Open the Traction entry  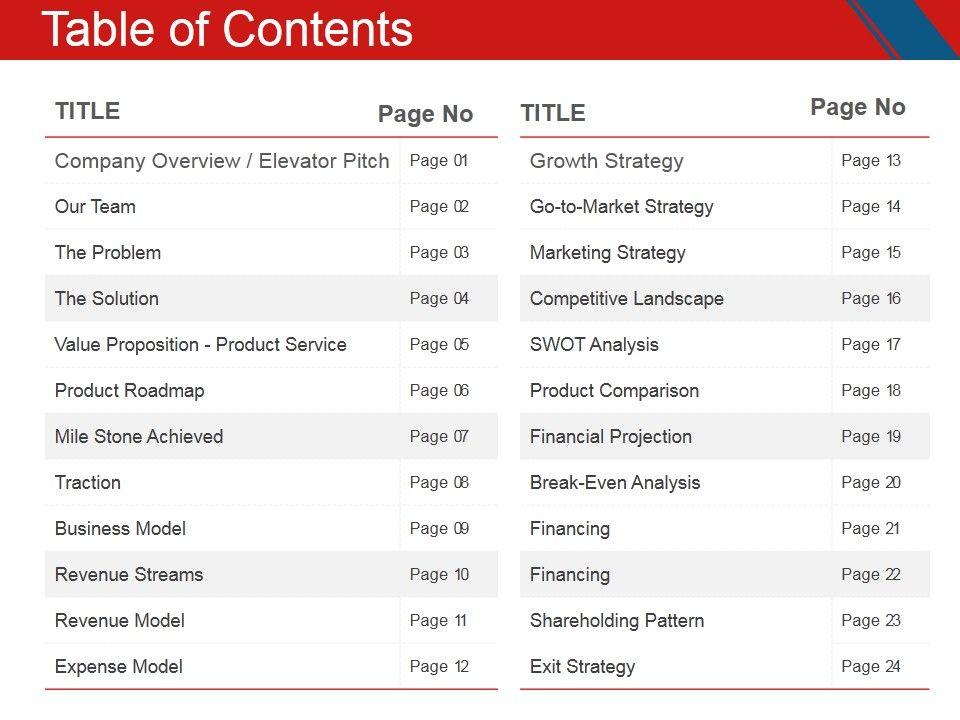click(x=88, y=483)
